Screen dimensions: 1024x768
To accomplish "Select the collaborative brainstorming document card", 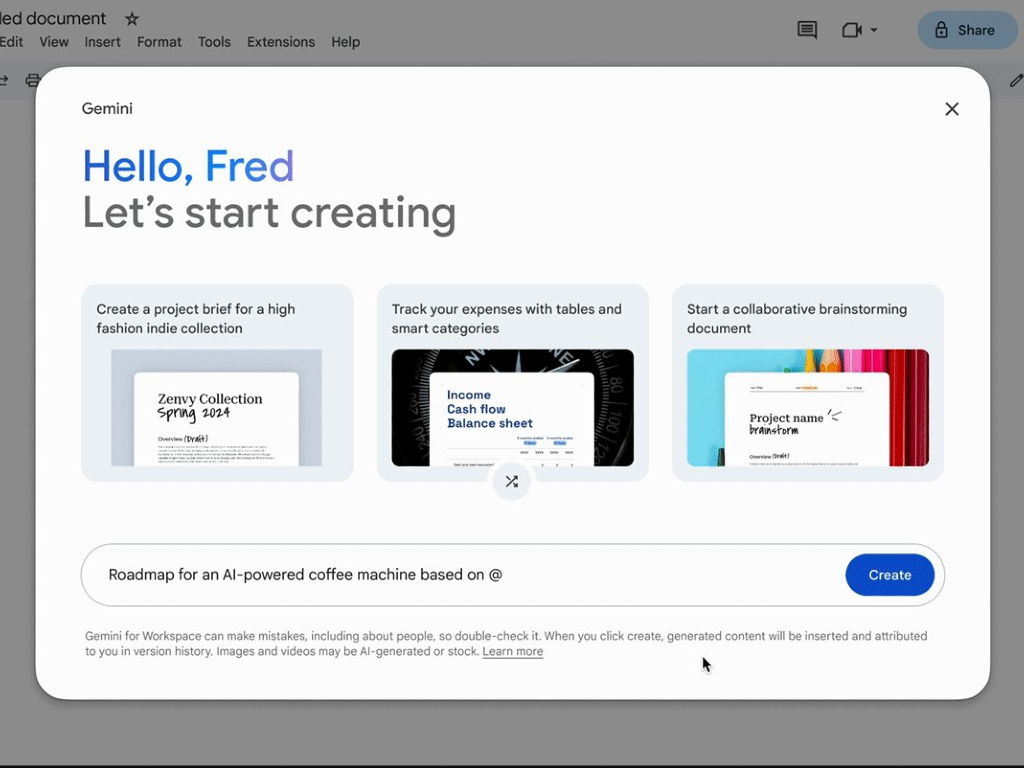I will click(808, 383).
